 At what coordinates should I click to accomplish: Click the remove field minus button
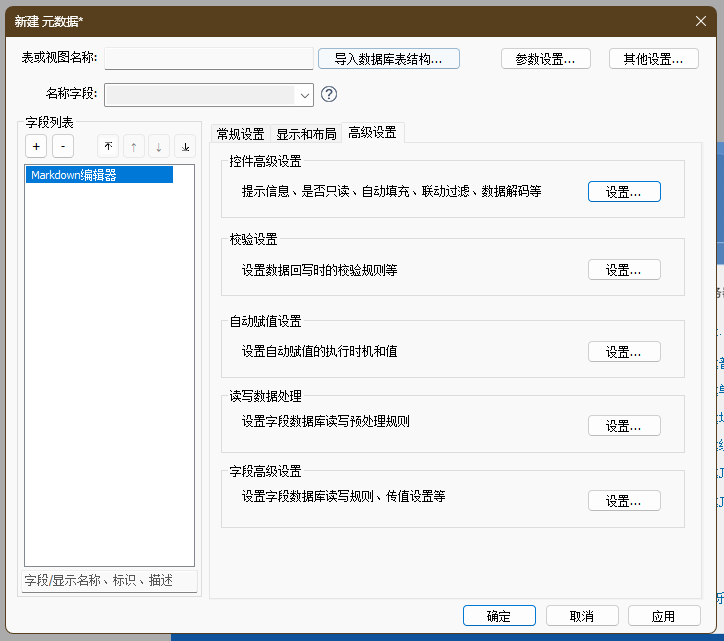pyautogui.click(x=62, y=146)
